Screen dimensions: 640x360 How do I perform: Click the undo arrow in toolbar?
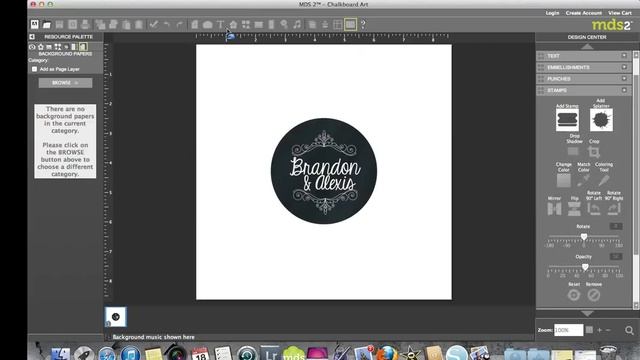[167, 24]
